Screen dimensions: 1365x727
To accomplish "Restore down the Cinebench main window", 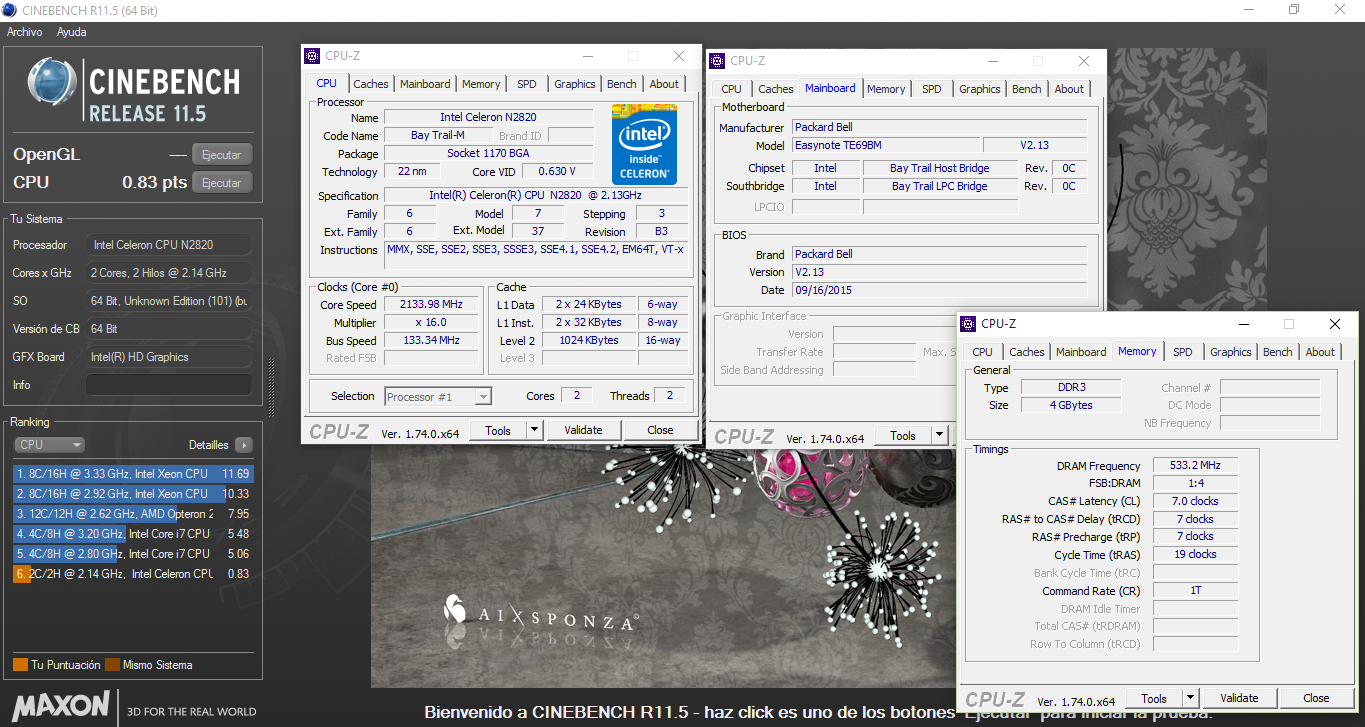I will point(1293,10).
